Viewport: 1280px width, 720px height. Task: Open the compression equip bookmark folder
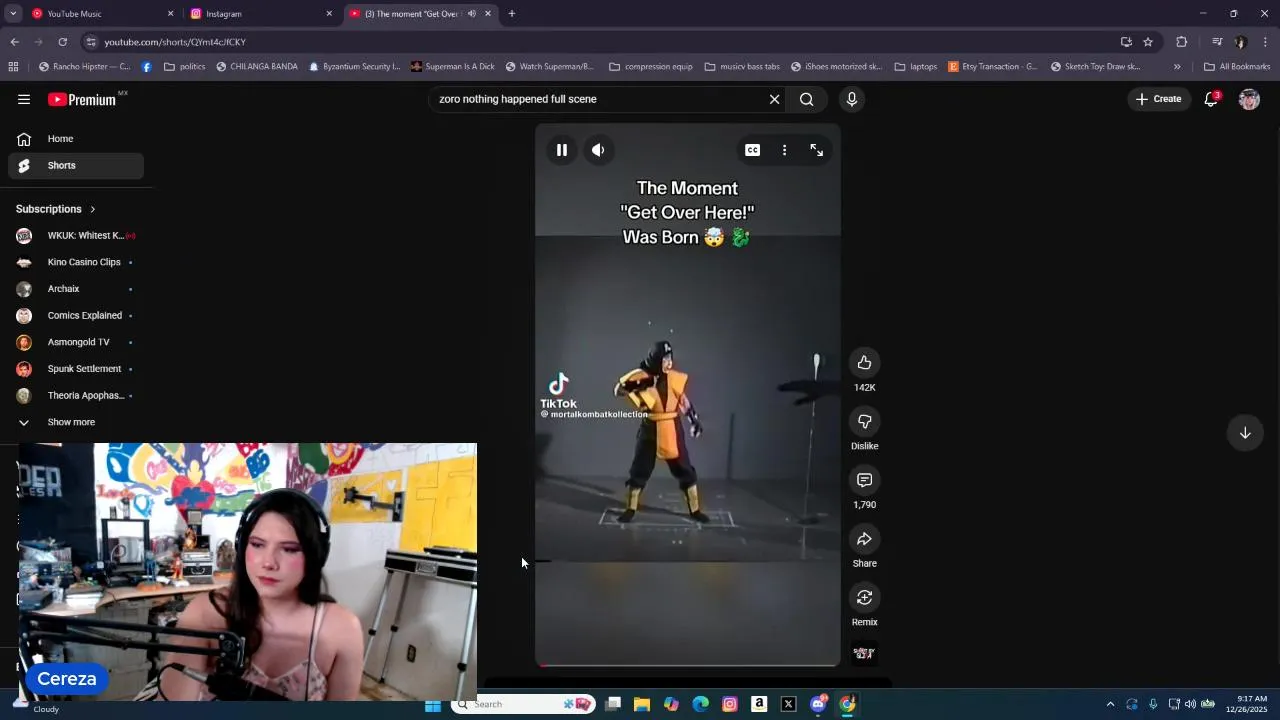point(650,67)
